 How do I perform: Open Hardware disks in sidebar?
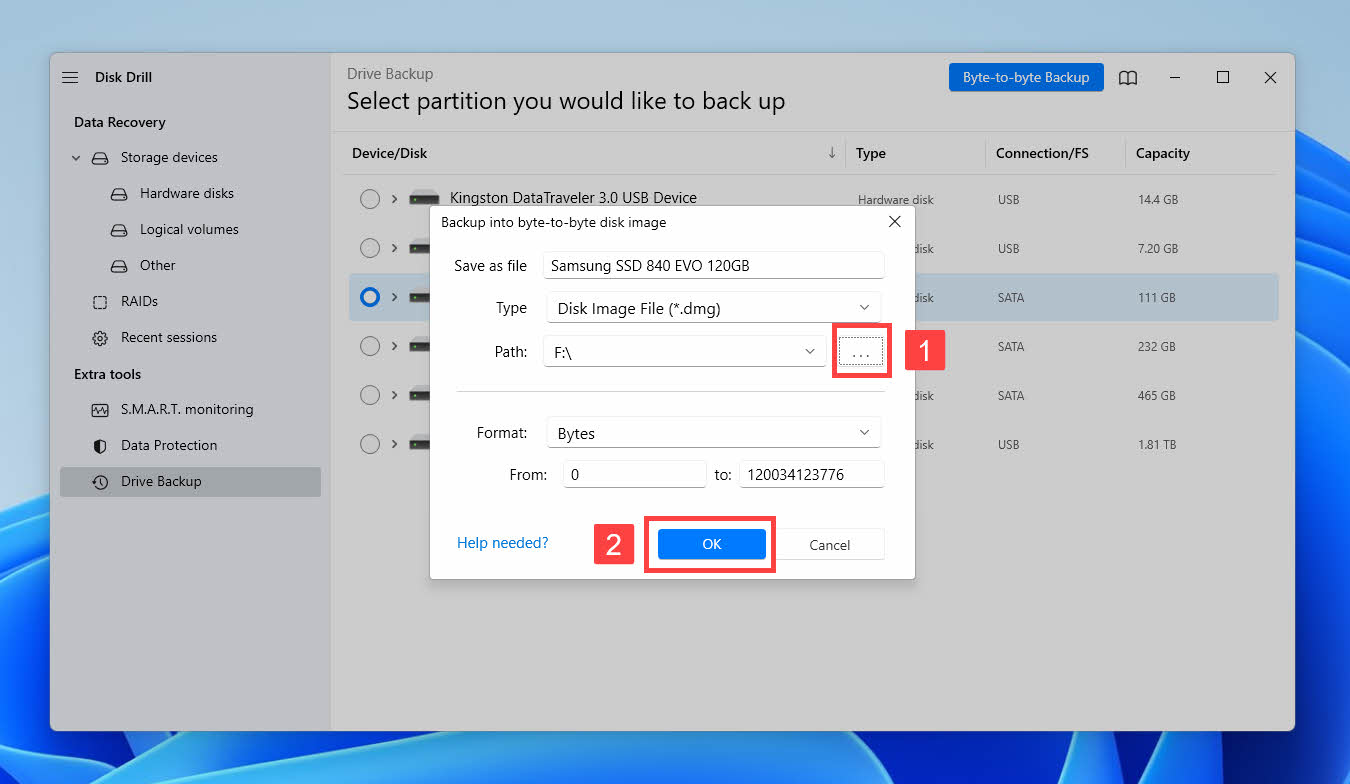click(x=187, y=194)
